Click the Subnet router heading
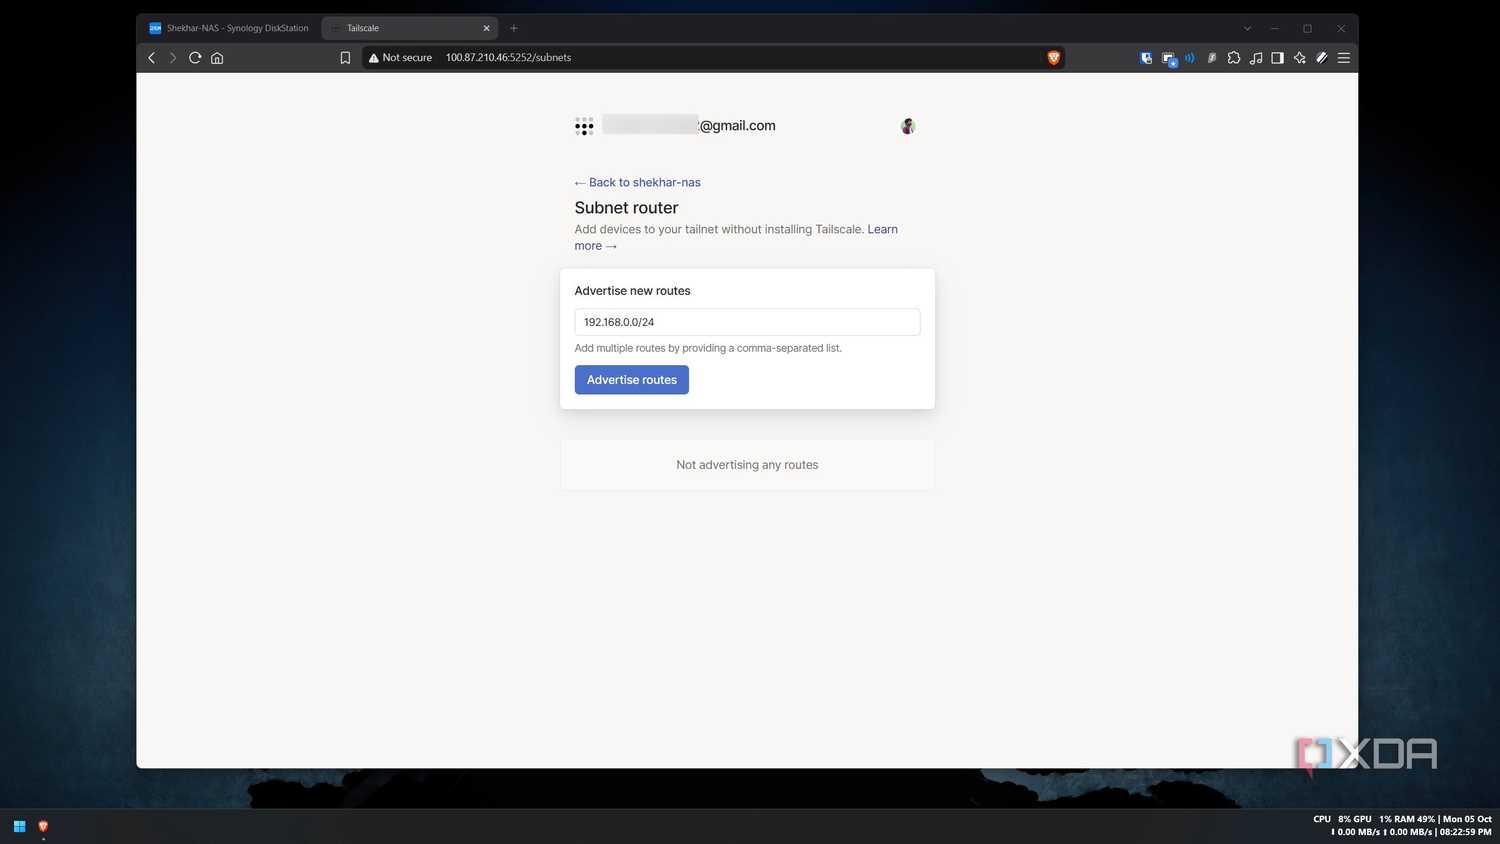 coord(626,208)
